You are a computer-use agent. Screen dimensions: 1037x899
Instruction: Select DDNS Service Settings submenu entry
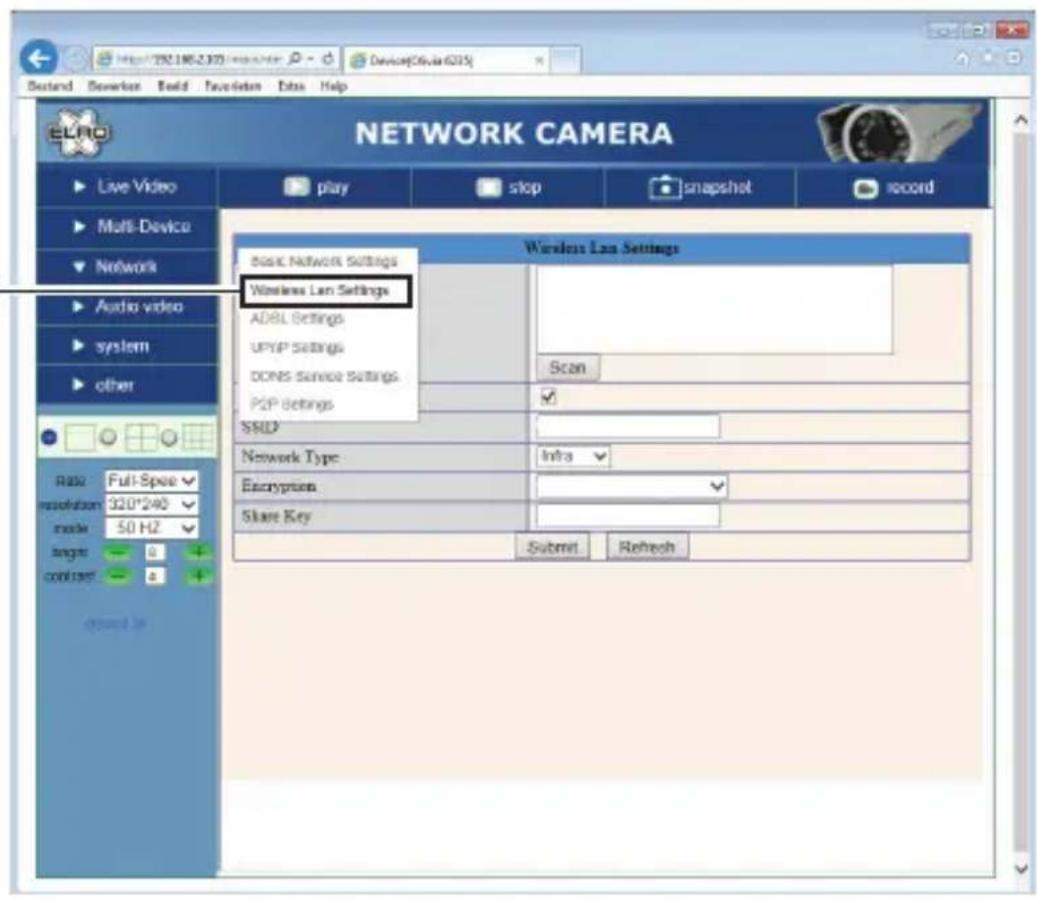[324, 376]
